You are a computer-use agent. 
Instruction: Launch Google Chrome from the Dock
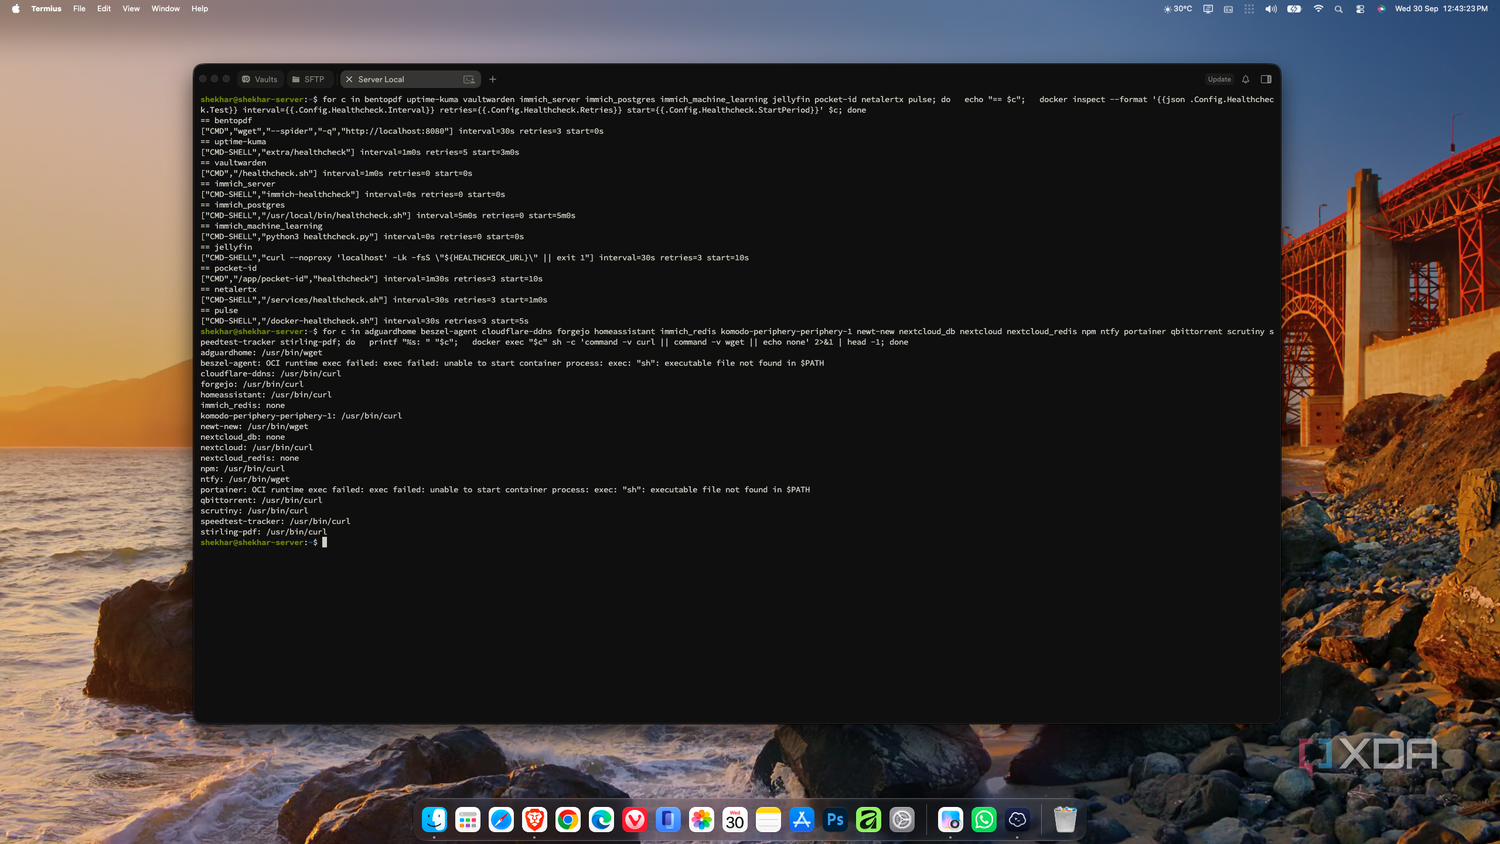pyautogui.click(x=568, y=820)
